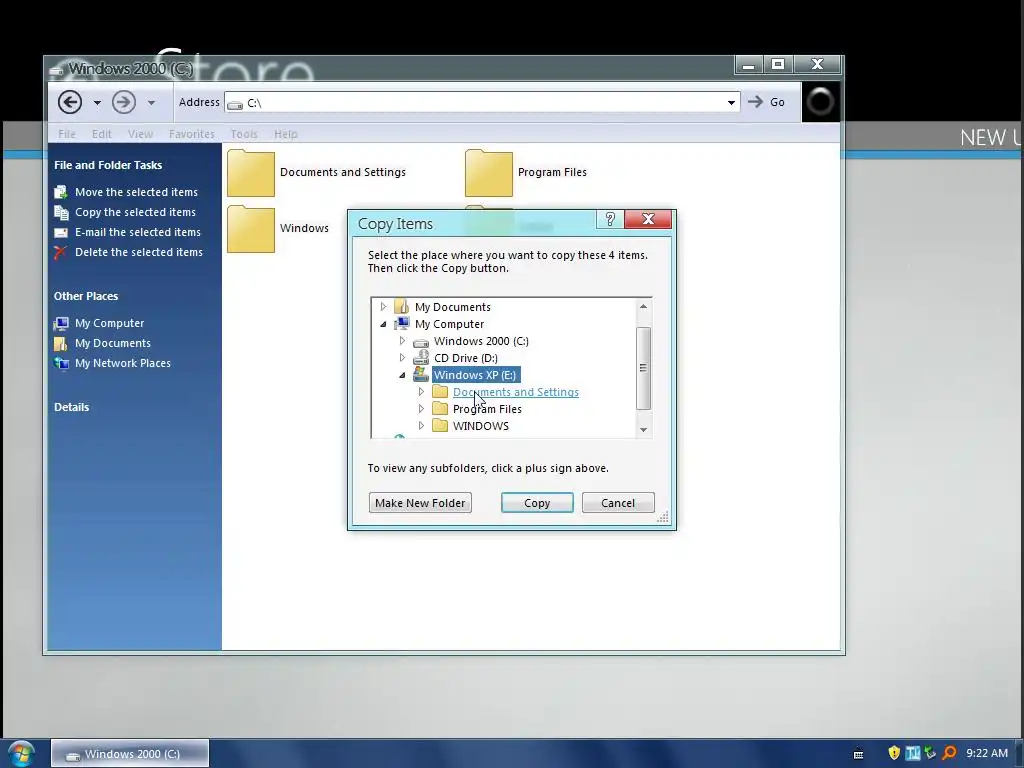The image size is (1024, 768).
Task: Click E-mail the selected items link
Action: coord(138,232)
